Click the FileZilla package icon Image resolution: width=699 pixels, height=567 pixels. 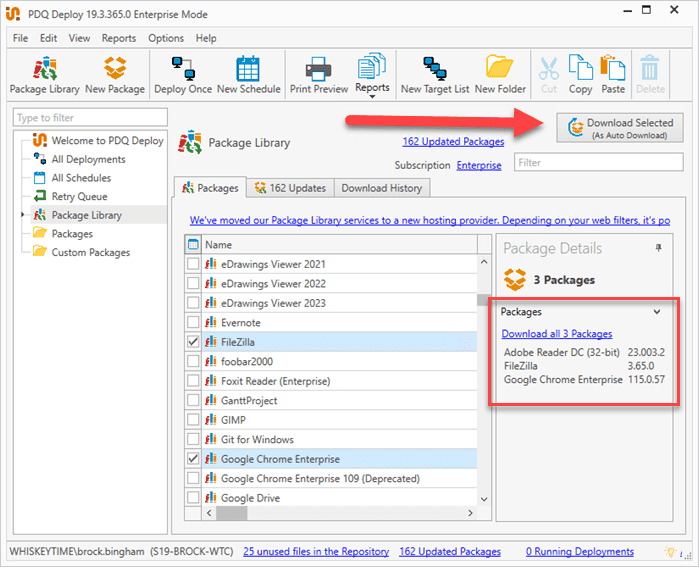(211, 342)
